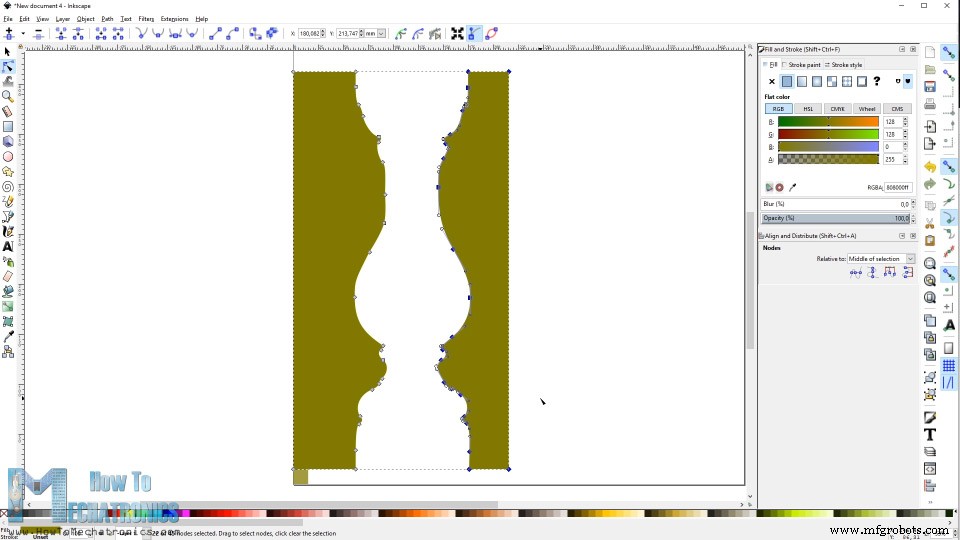
Task: Expand the insert node options arrow
Action: tap(23, 33)
